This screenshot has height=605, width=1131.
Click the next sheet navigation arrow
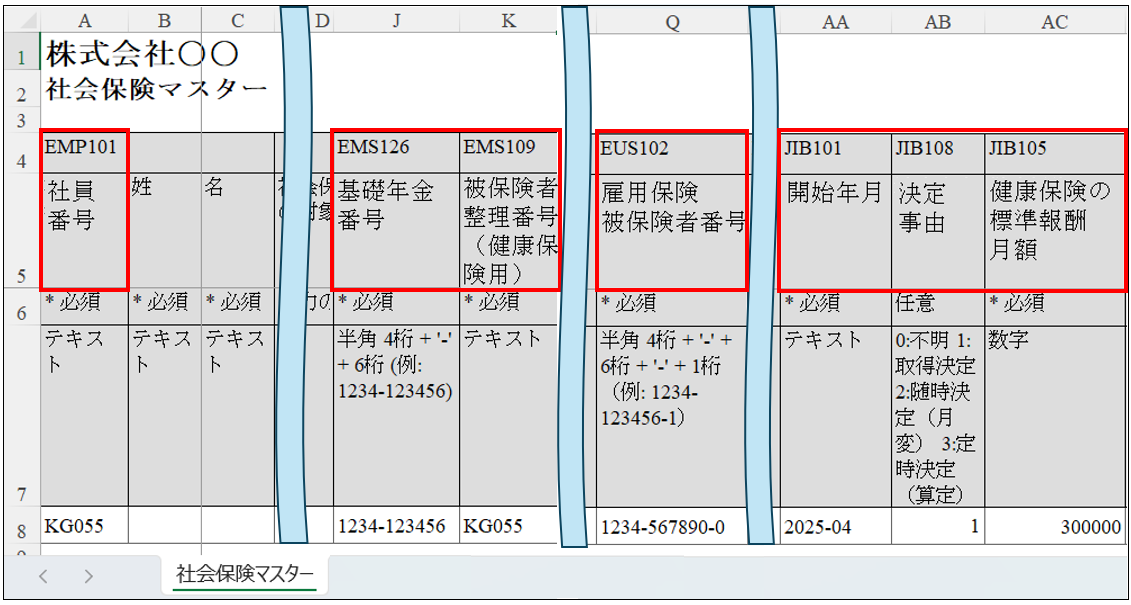[88, 576]
